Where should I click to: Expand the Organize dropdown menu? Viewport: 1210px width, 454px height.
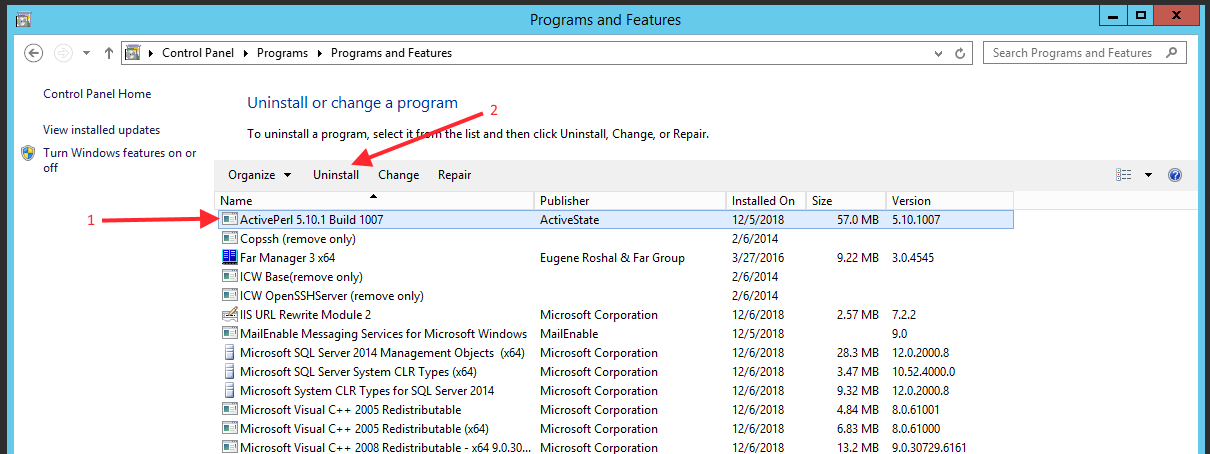[260, 175]
